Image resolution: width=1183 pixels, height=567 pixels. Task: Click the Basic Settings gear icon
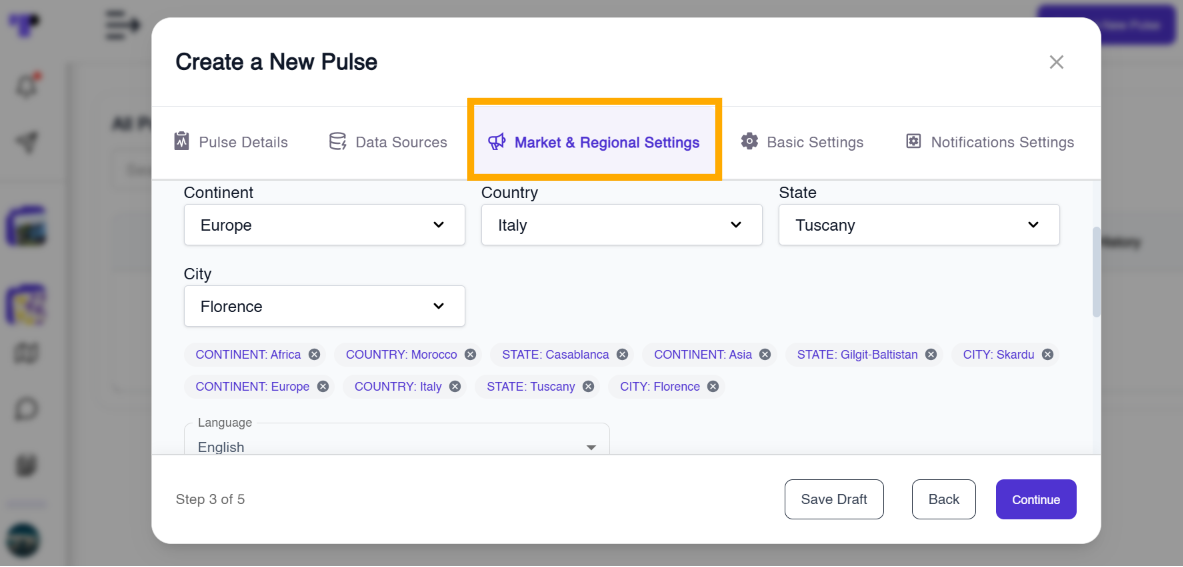click(749, 141)
